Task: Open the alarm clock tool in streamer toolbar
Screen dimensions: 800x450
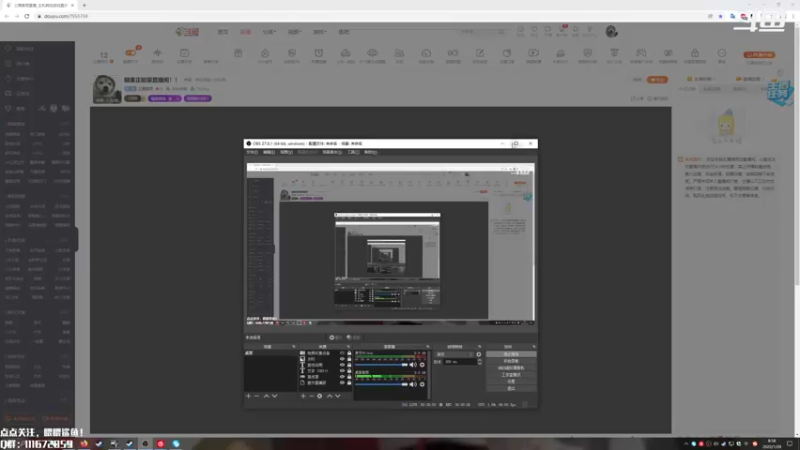Action: point(318,53)
